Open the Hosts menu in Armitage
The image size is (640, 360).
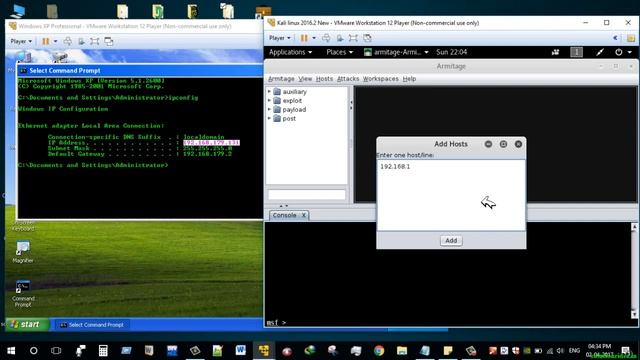[x=324, y=79]
